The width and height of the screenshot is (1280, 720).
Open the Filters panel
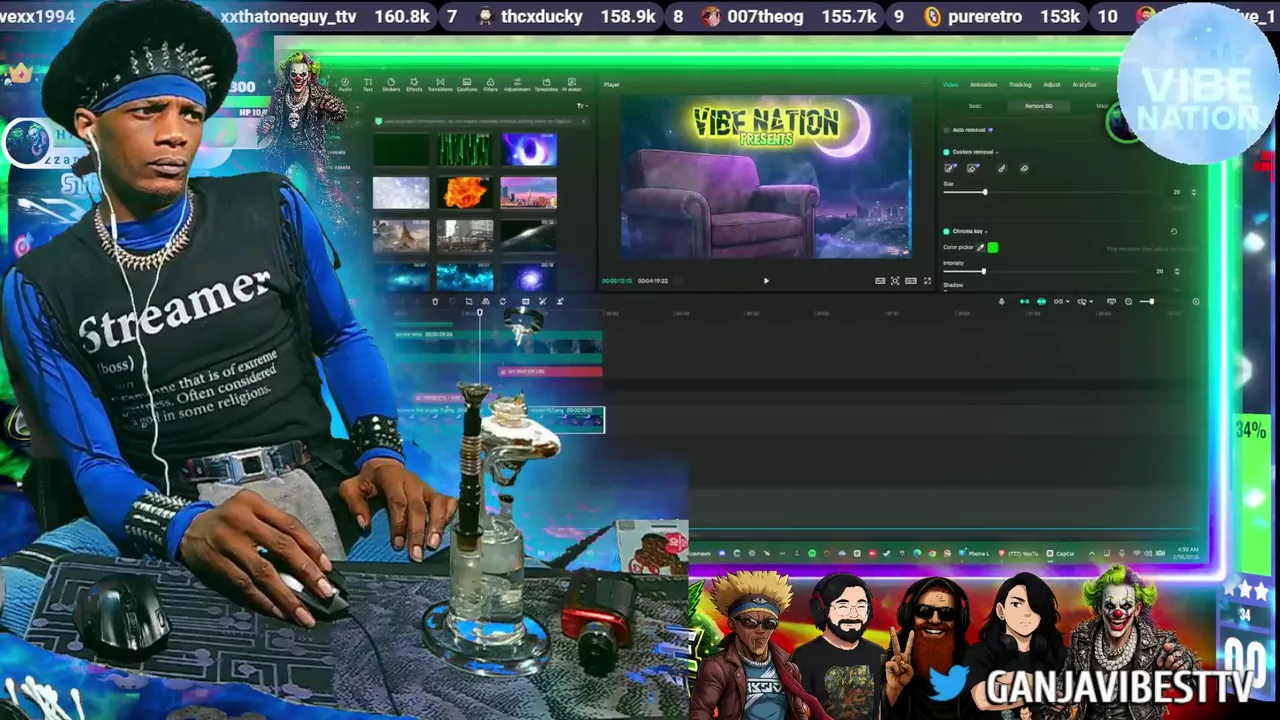[490, 84]
